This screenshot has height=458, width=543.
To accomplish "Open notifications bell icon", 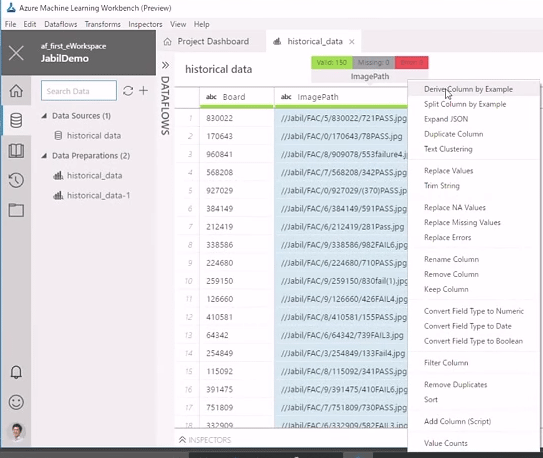I will [x=16, y=372].
